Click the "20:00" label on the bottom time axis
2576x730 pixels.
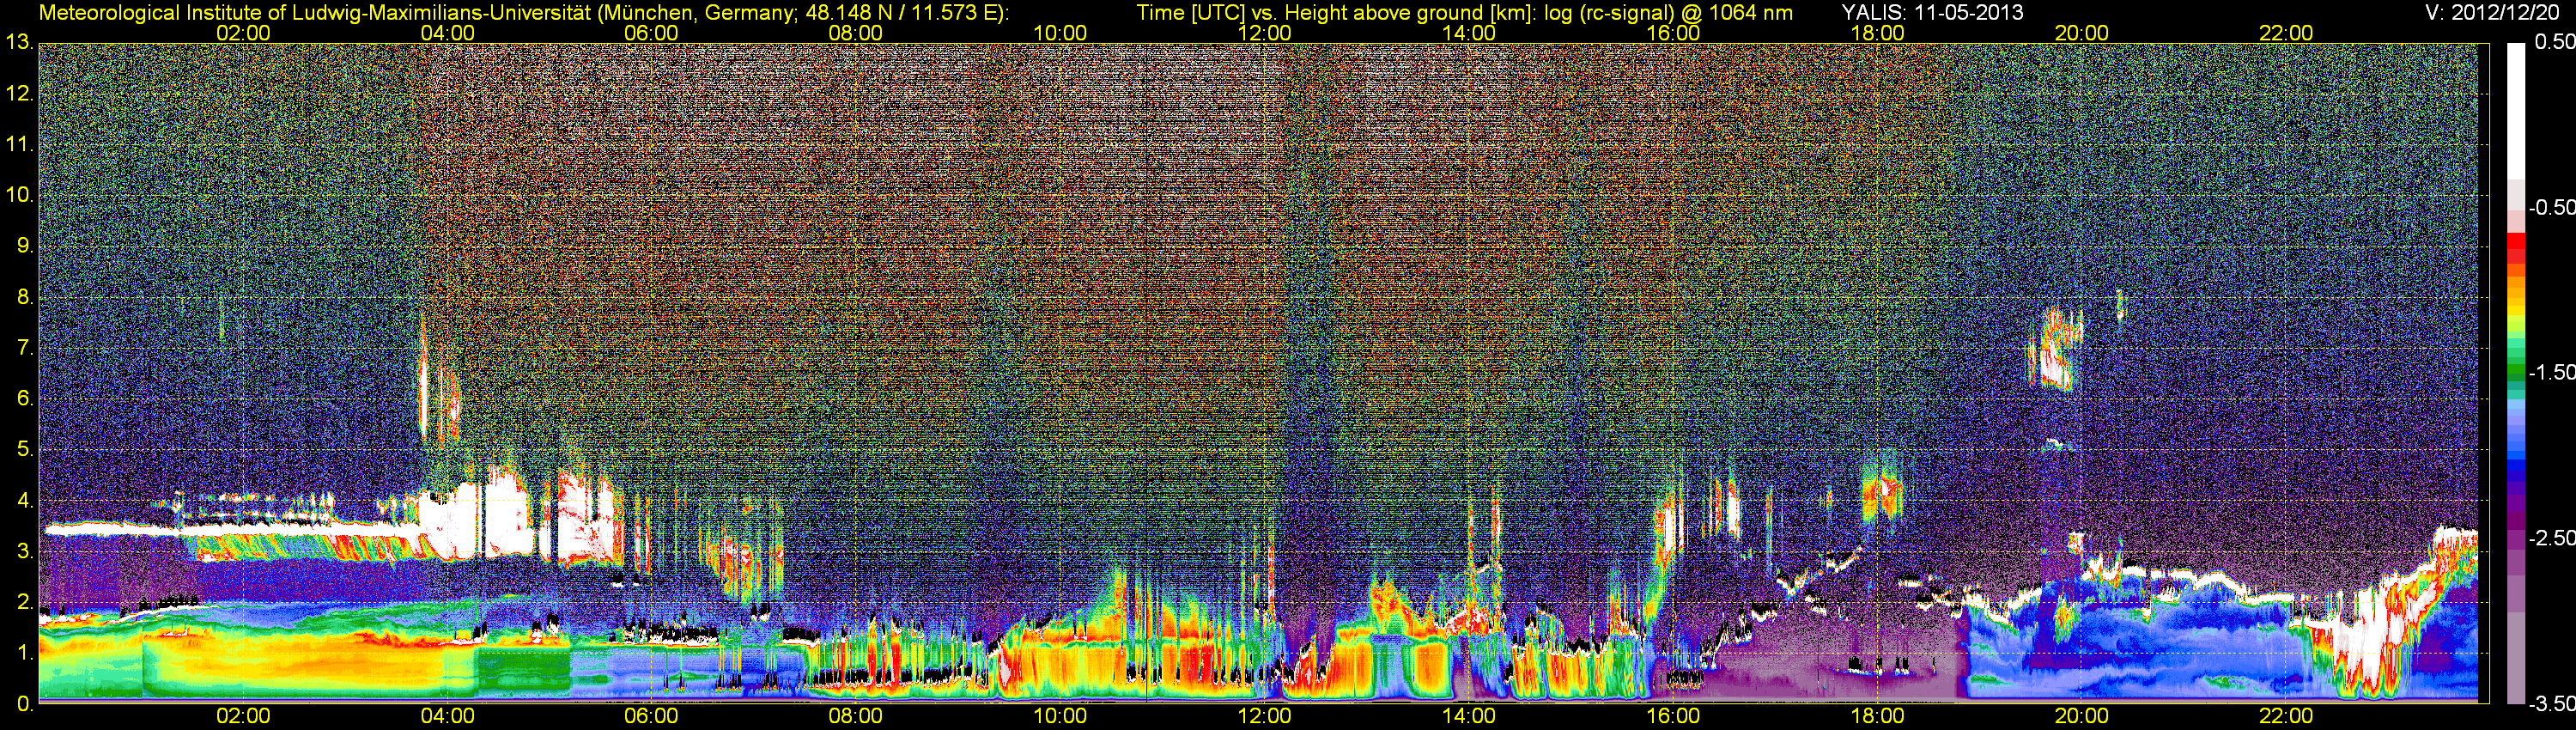point(2082,716)
